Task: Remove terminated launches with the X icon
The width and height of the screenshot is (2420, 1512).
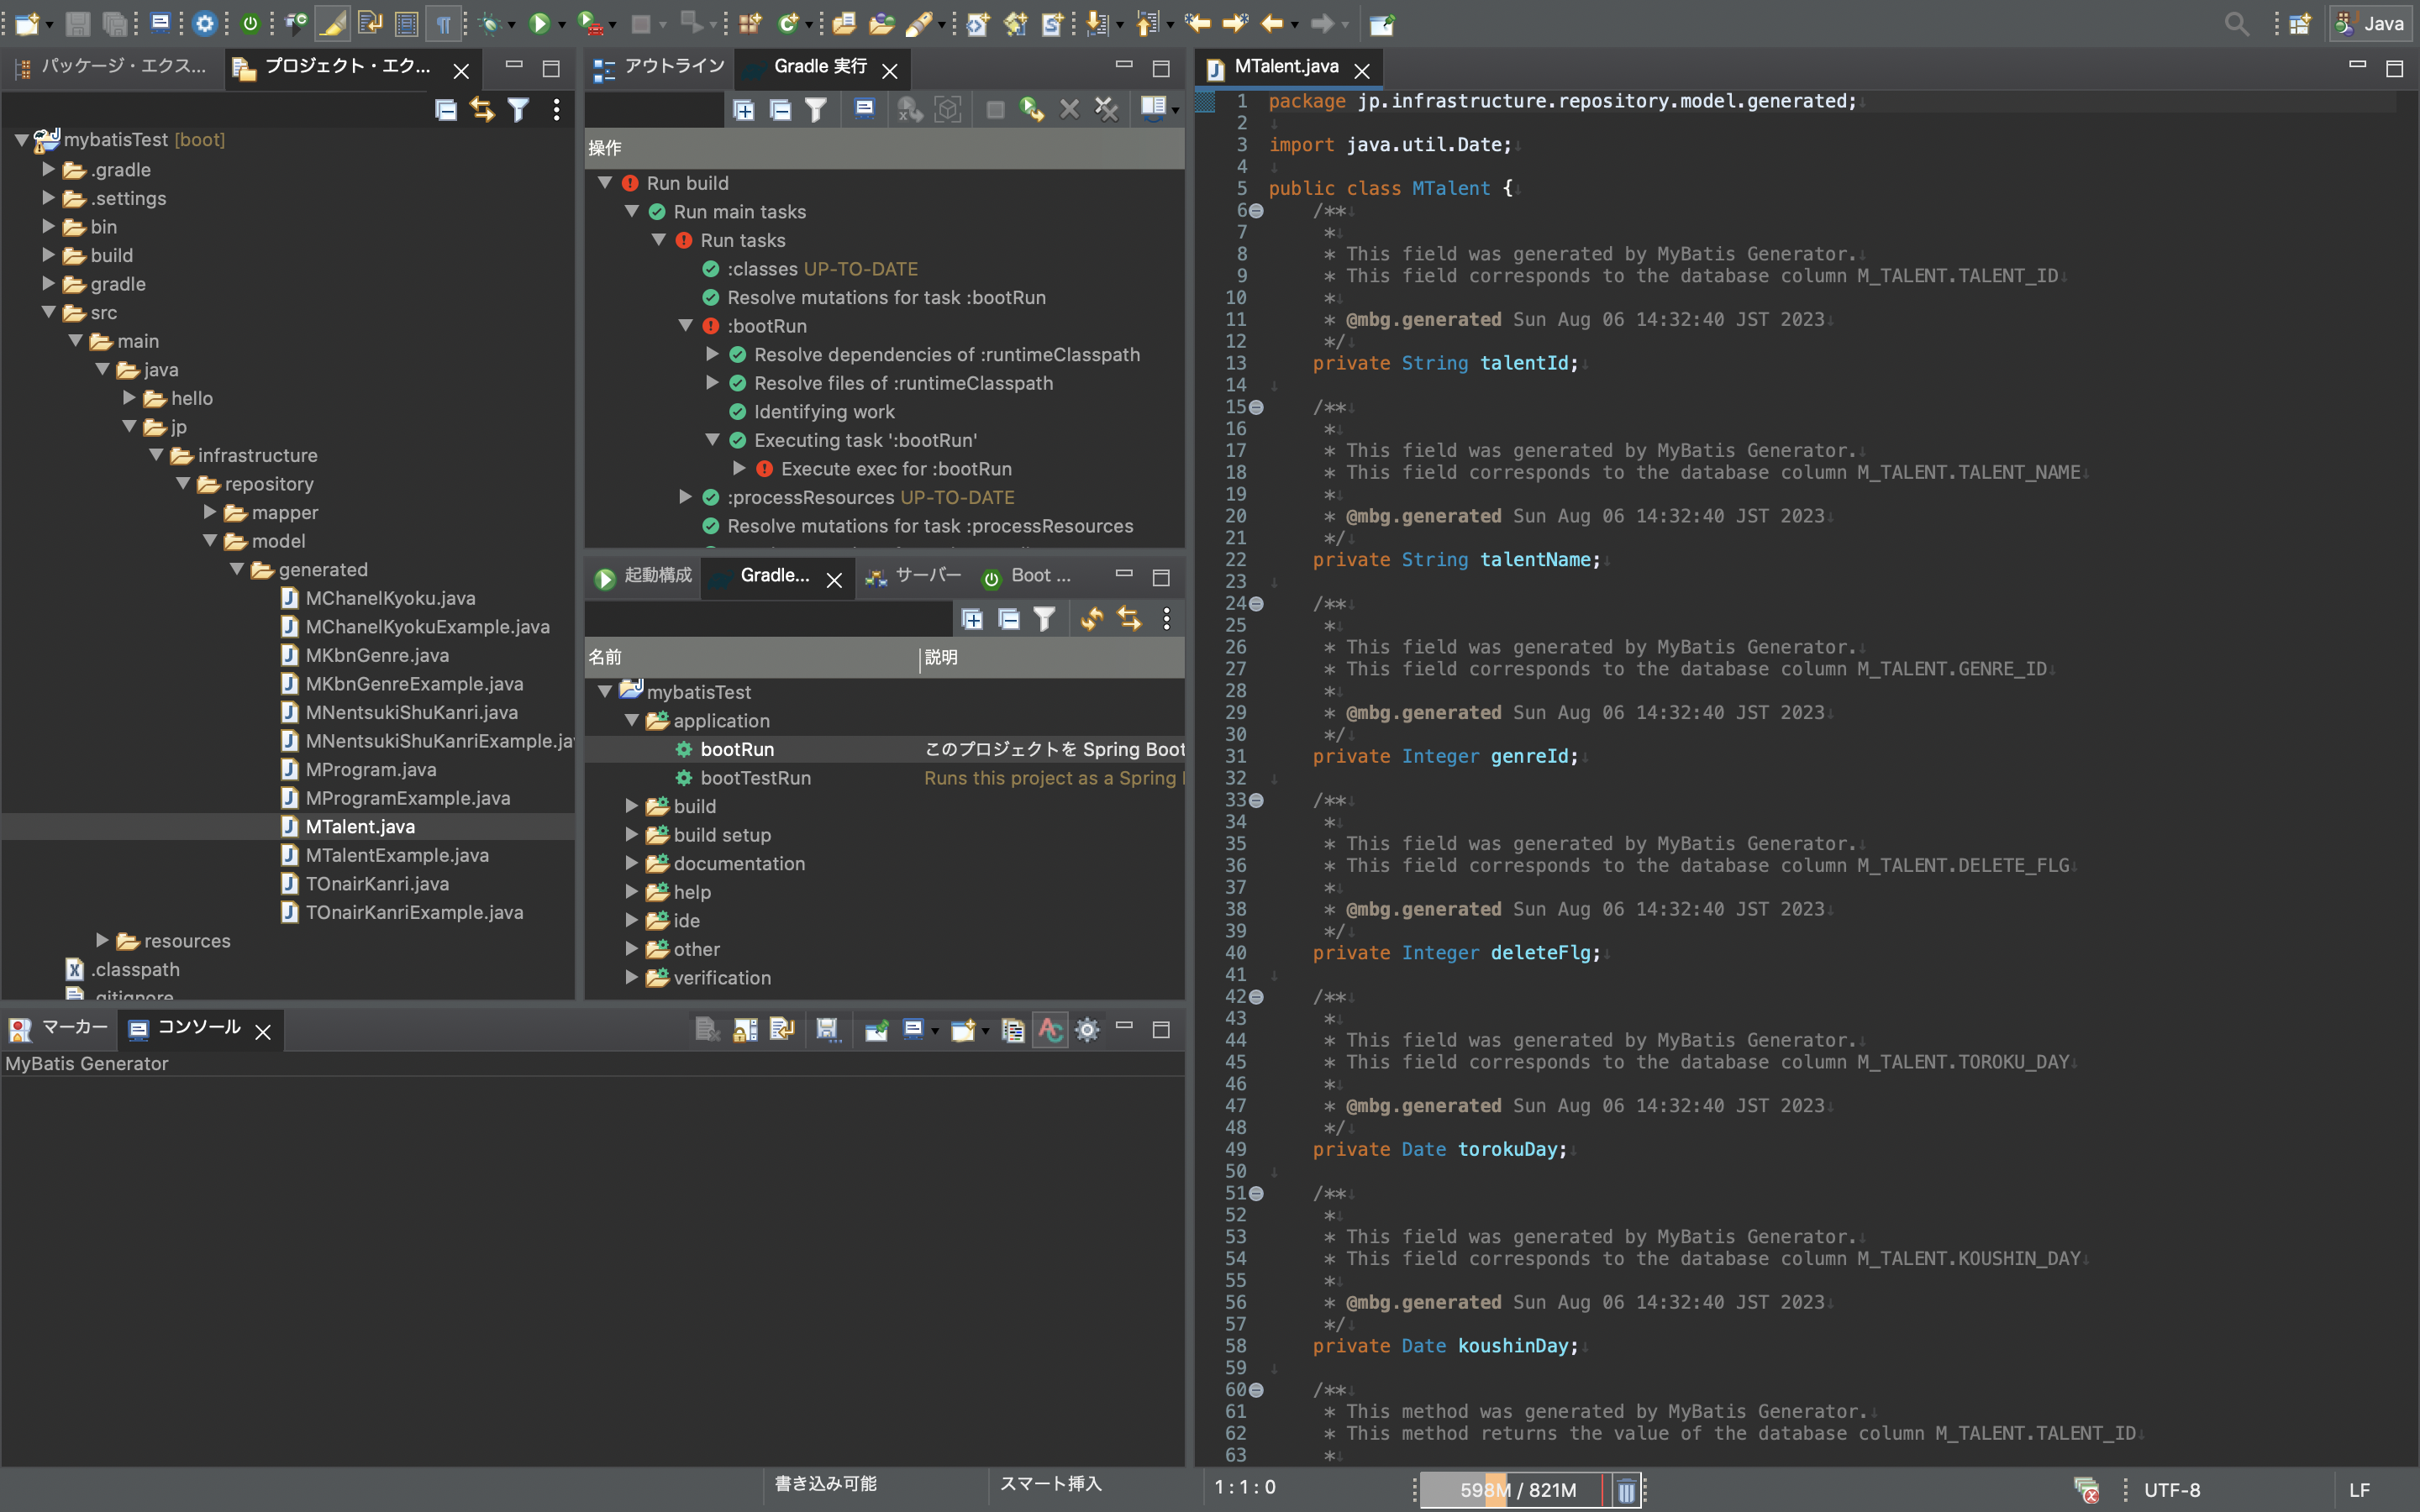Action: pyautogui.click(x=1070, y=109)
